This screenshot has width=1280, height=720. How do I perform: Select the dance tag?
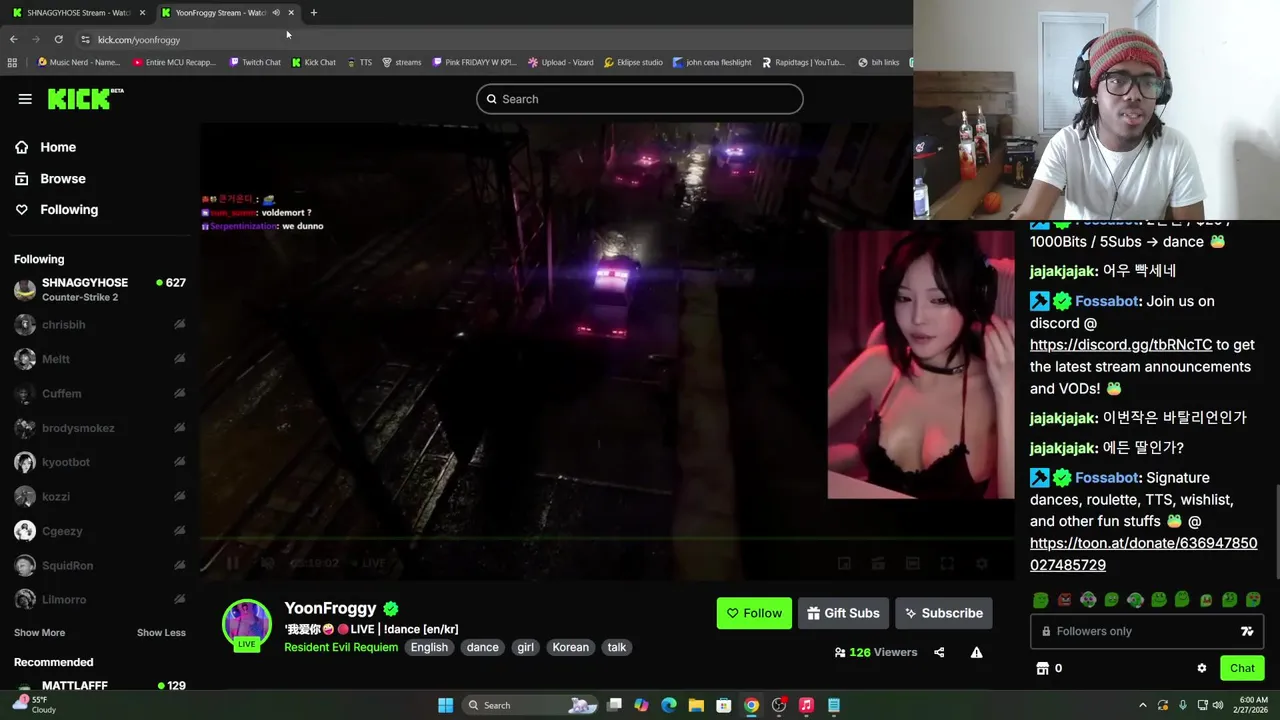[482, 647]
